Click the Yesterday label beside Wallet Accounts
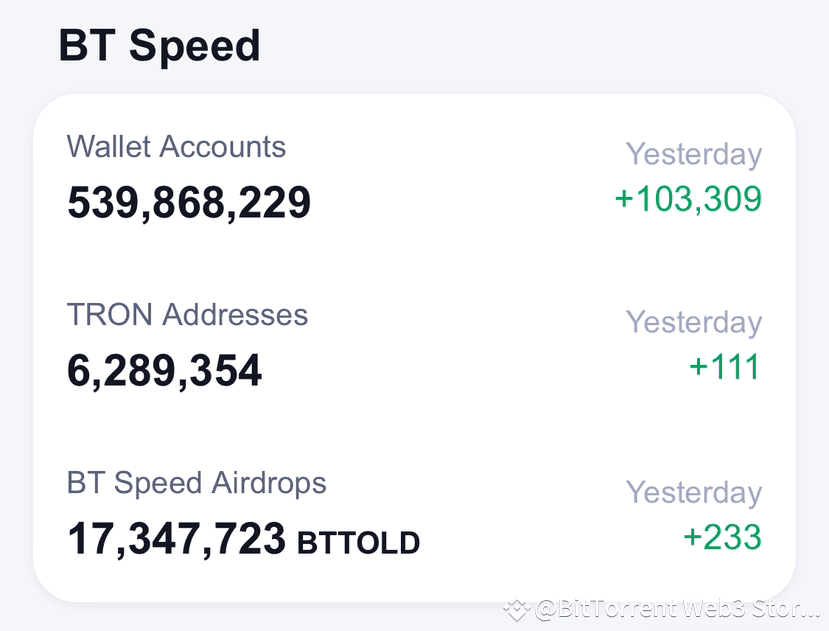Viewport: 829px width, 631px height. coord(694,154)
